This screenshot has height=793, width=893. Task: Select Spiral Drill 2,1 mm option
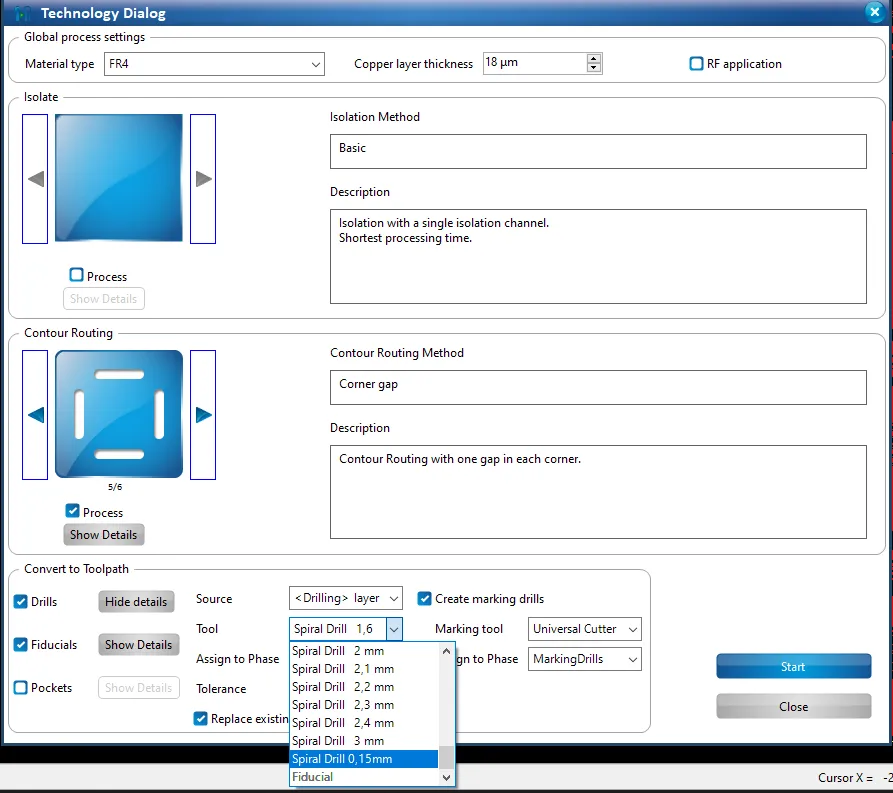point(364,669)
